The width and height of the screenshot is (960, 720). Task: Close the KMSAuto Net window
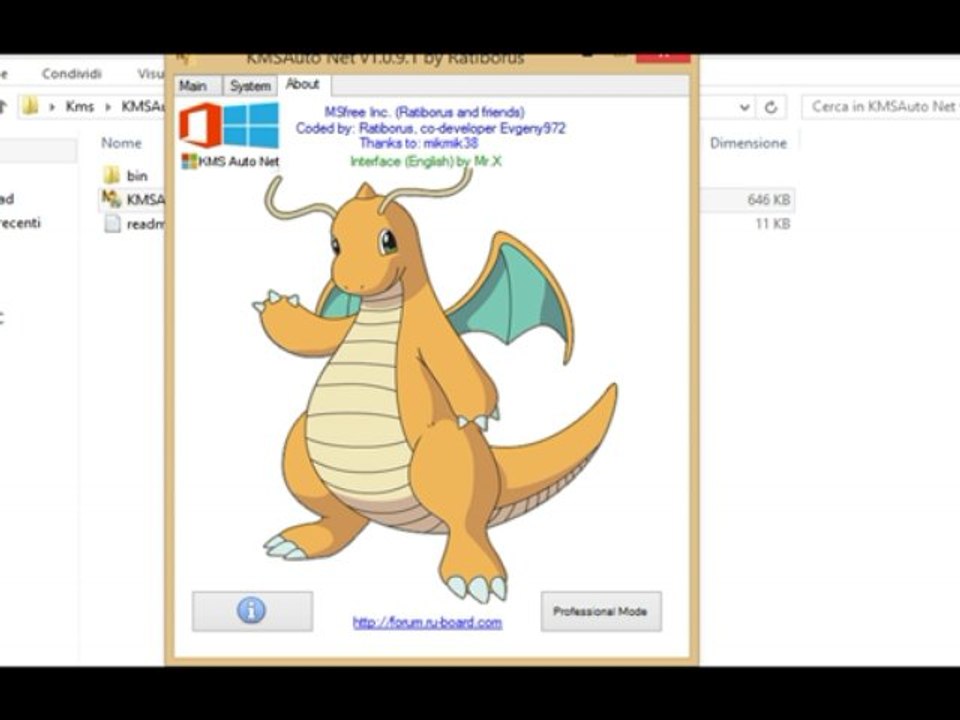click(663, 57)
